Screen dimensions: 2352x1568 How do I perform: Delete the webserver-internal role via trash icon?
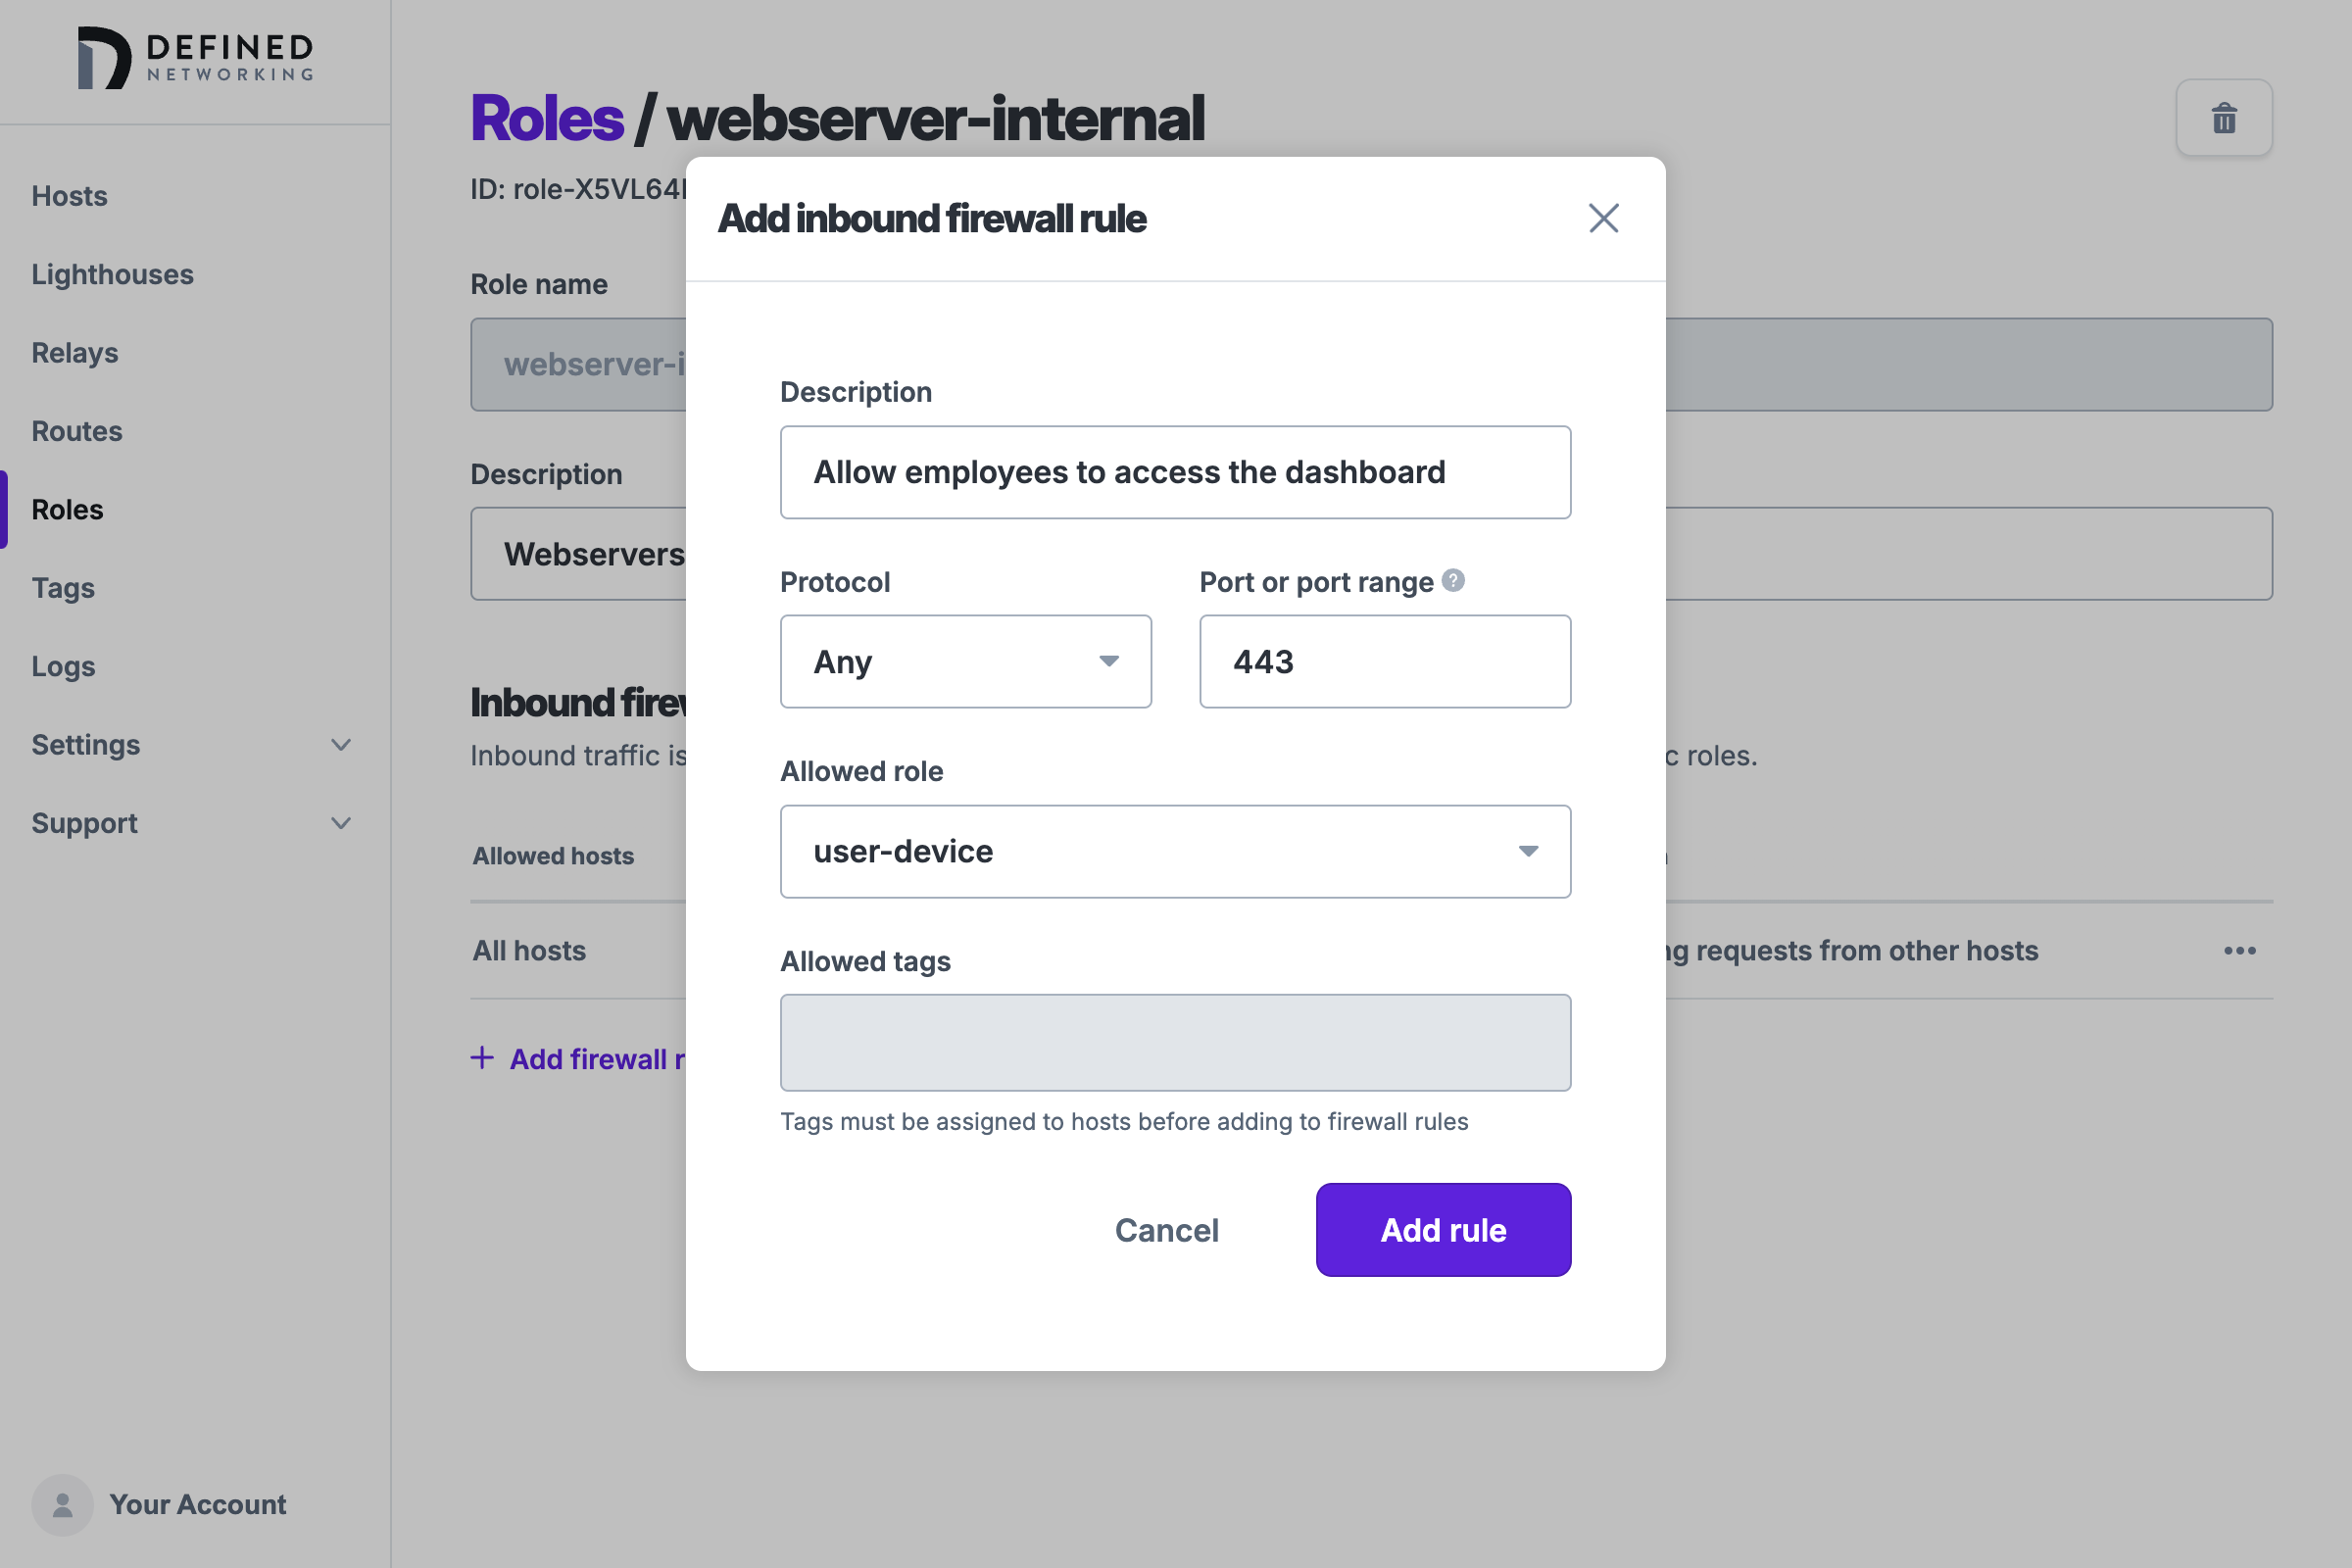click(2223, 117)
